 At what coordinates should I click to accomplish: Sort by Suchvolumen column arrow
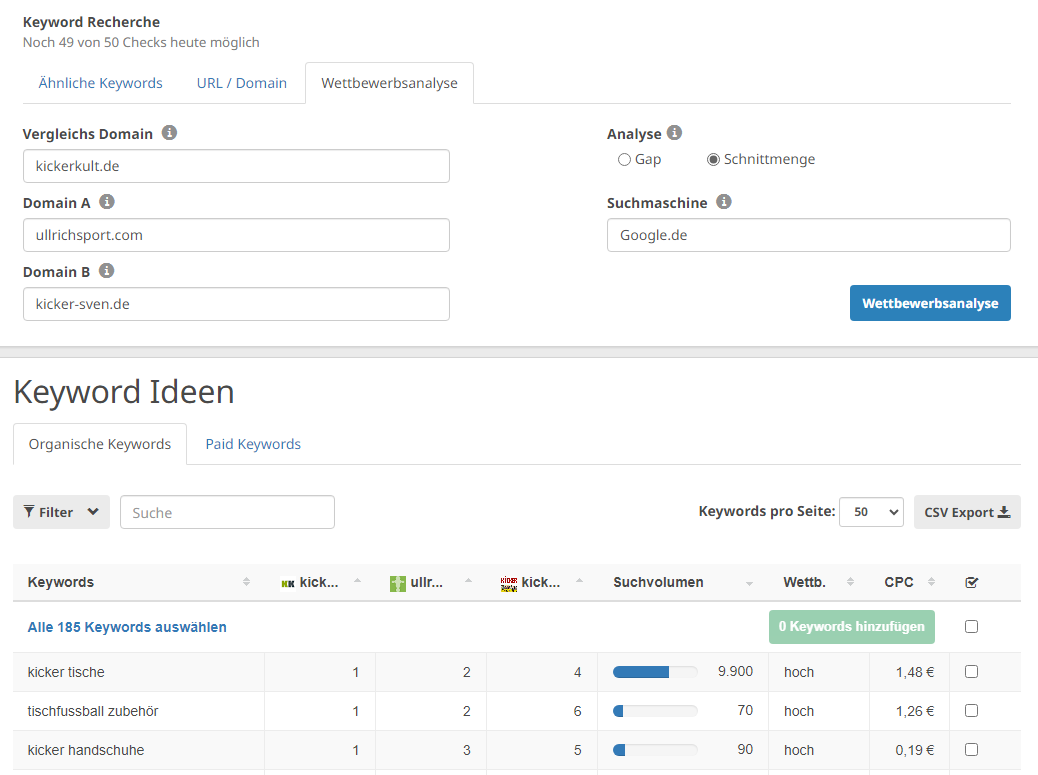click(749, 584)
